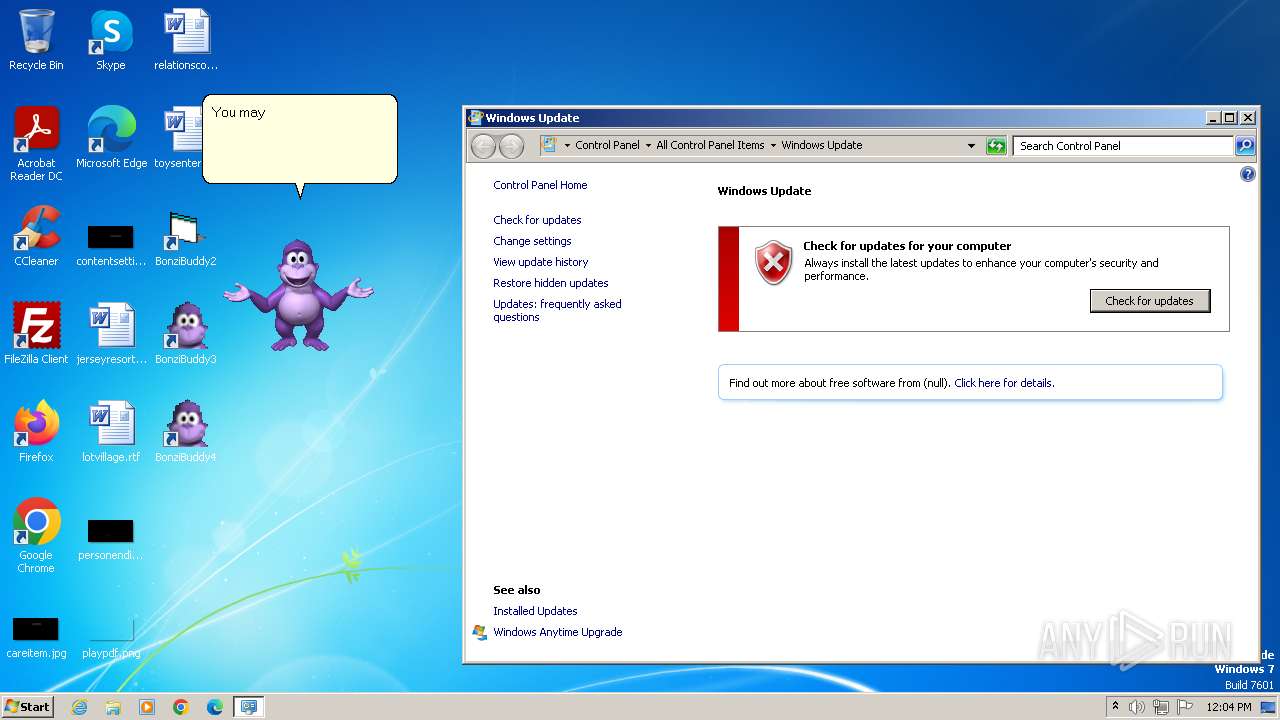Open Windows Media Player taskbar icon
This screenshot has height=720, width=1280.
tap(147, 707)
